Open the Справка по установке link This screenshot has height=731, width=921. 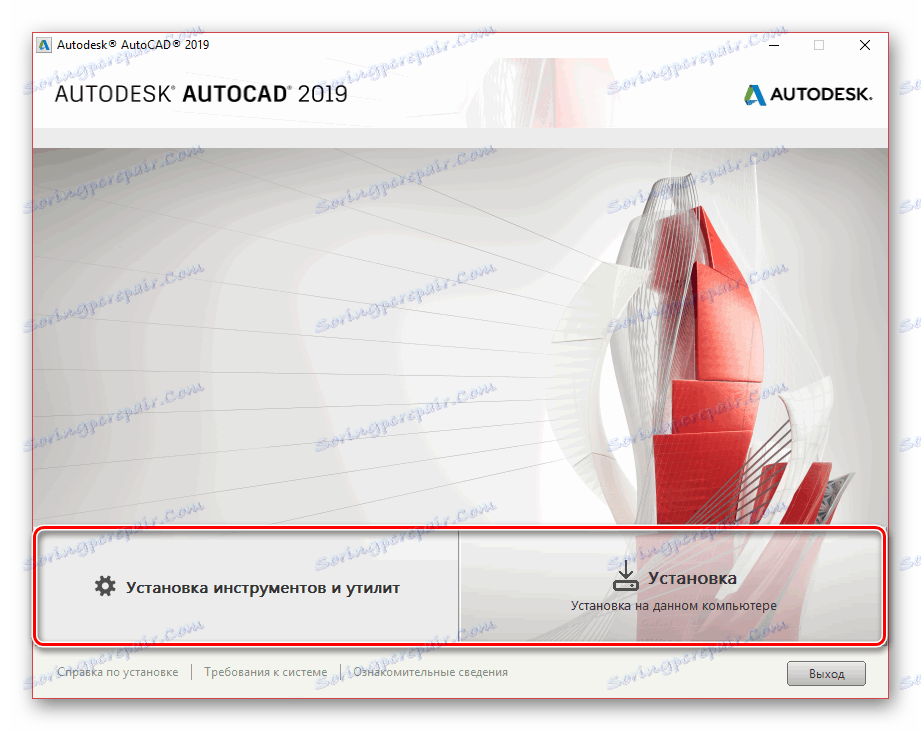[x=117, y=672]
